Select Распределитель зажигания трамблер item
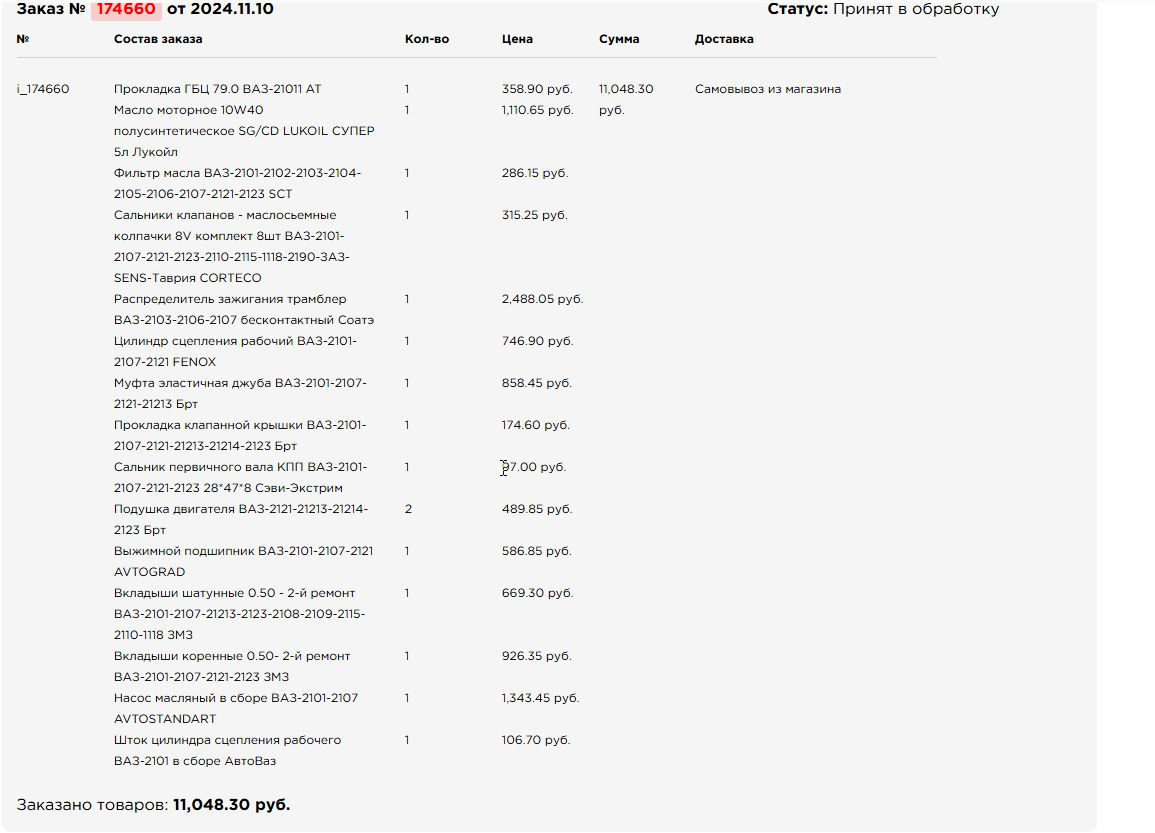This screenshot has height=833, width=1155. pos(243,309)
